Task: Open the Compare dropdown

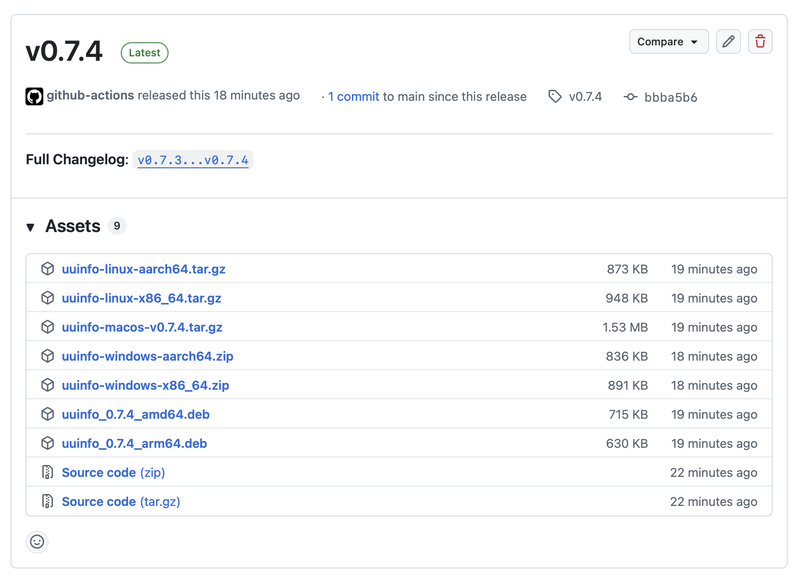Action: tap(668, 41)
